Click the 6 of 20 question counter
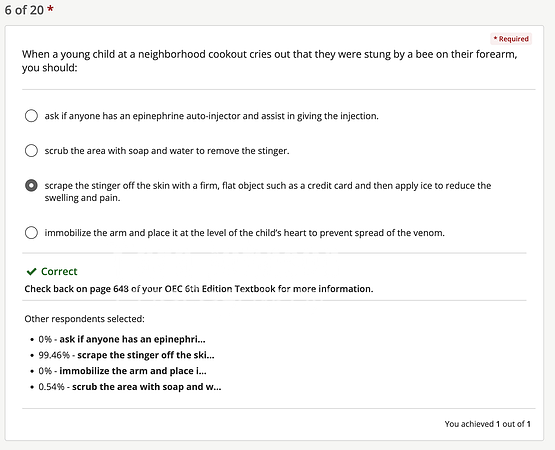The width and height of the screenshot is (555, 450). tap(24, 10)
